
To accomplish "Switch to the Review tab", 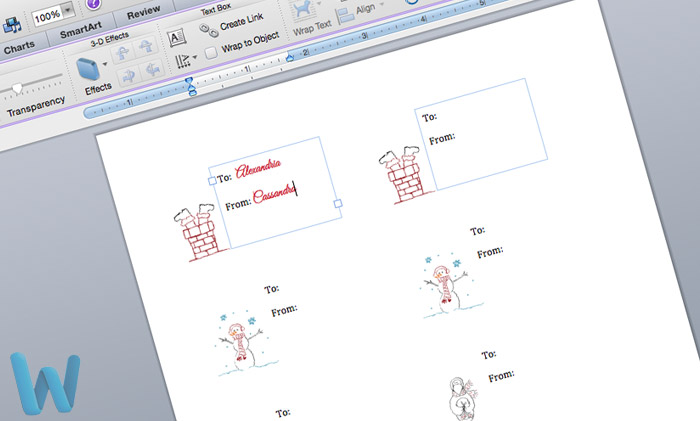I will (143, 13).
